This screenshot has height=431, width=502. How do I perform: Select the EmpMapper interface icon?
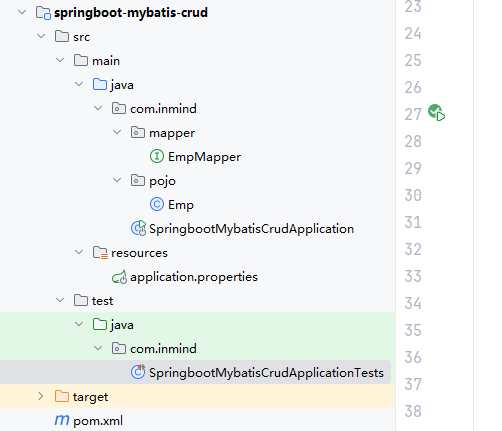[x=157, y=156]
